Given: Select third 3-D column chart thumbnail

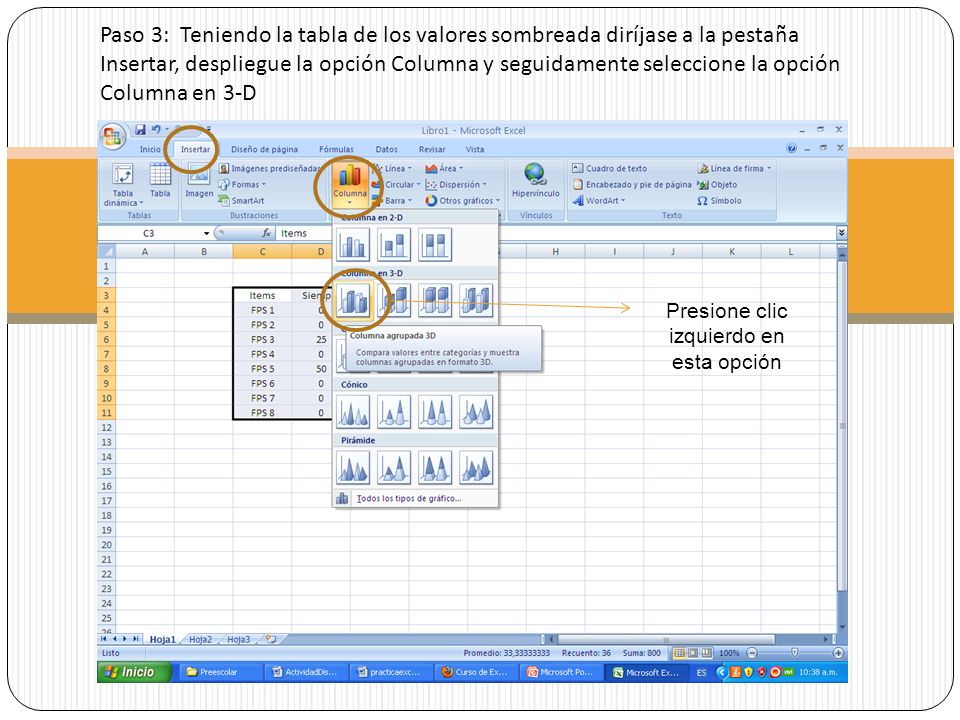Looking at the screenshot, I should point(435,300).
